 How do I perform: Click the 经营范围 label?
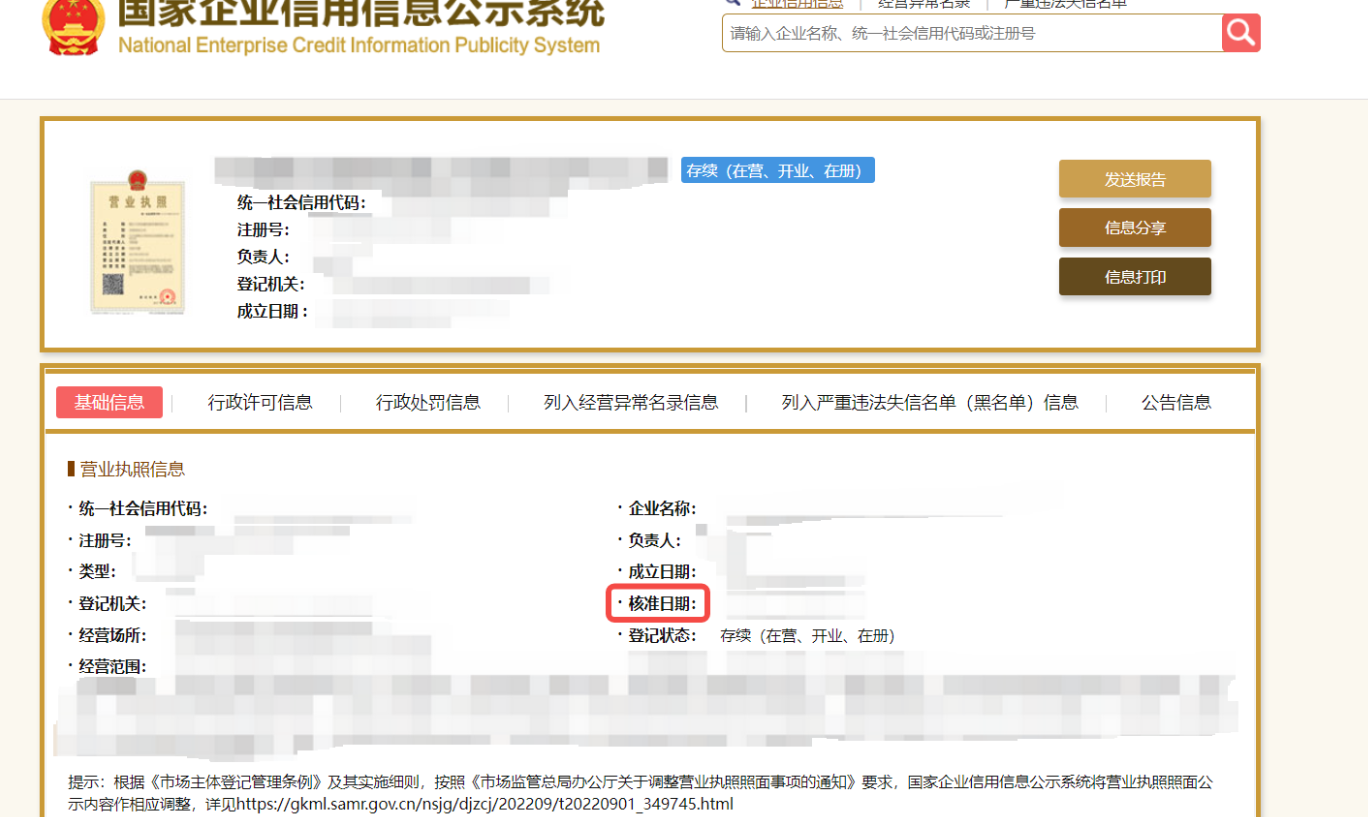[x=113, y=667]
